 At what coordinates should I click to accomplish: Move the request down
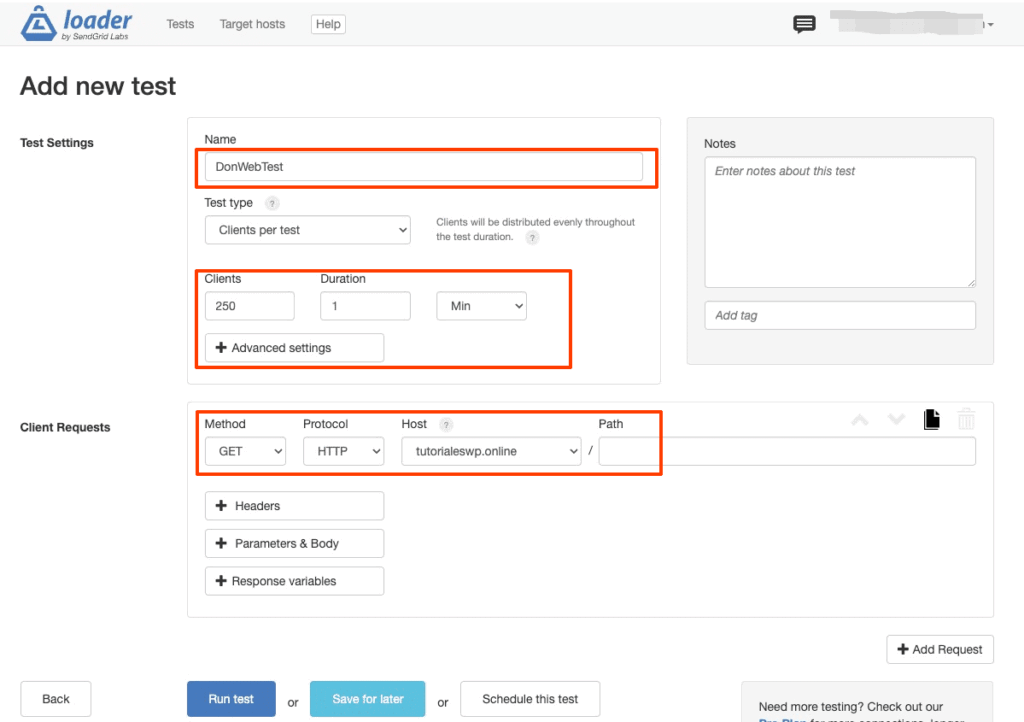coord(895,419)
